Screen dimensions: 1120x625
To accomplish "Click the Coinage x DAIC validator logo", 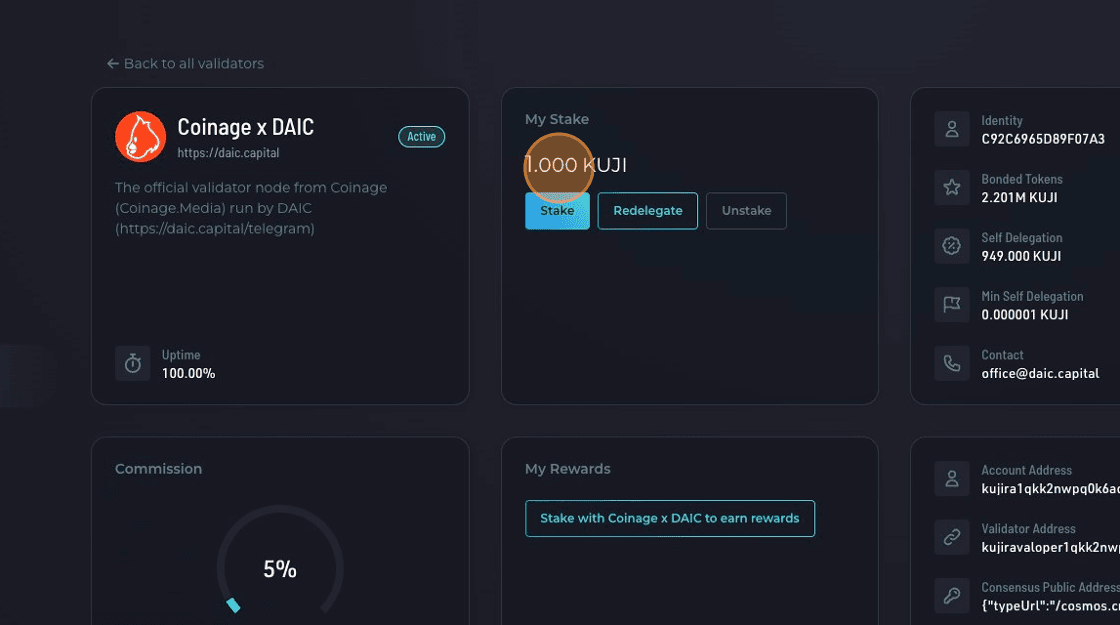I will pos(140,137).
